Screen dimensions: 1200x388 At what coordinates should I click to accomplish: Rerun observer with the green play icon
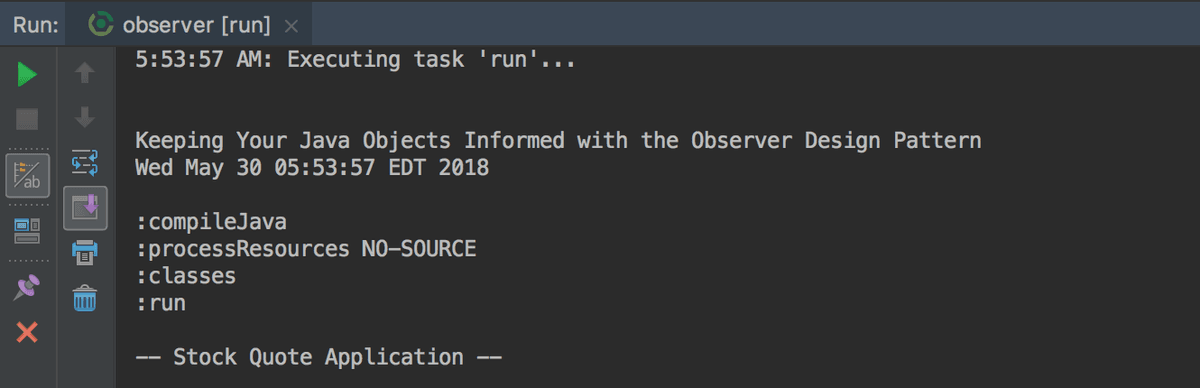click(x=27, y=75)
